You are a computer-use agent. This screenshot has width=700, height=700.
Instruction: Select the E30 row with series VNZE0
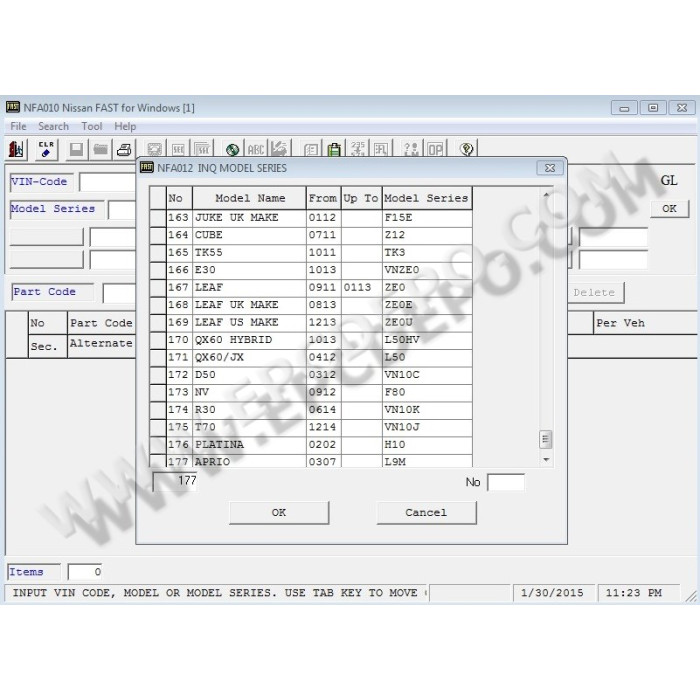pyautogui.click(x=311, y=270)
